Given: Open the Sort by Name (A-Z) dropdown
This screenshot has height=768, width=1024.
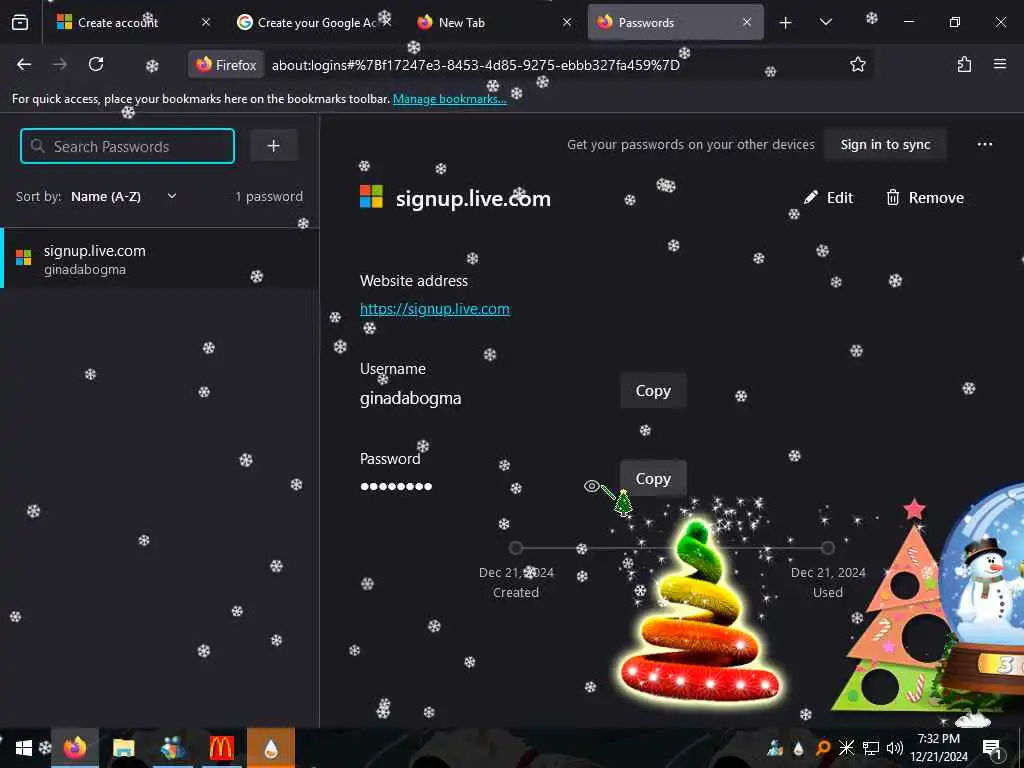Looking at the screenshot, I should click(x=123, y=196).
